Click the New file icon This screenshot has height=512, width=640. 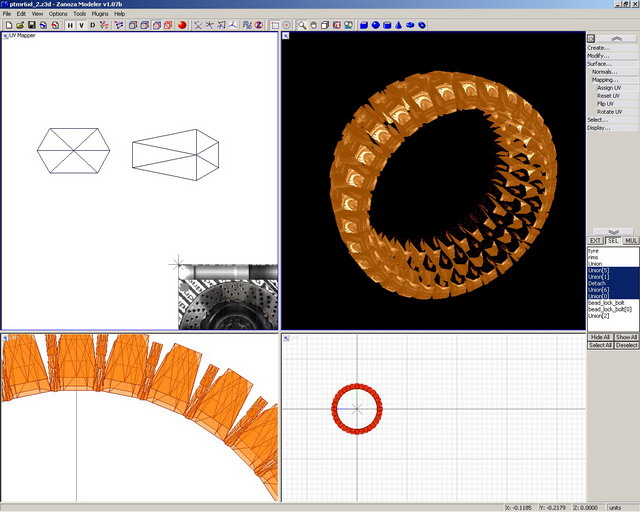pyautogui.click(x=7, y=25)
